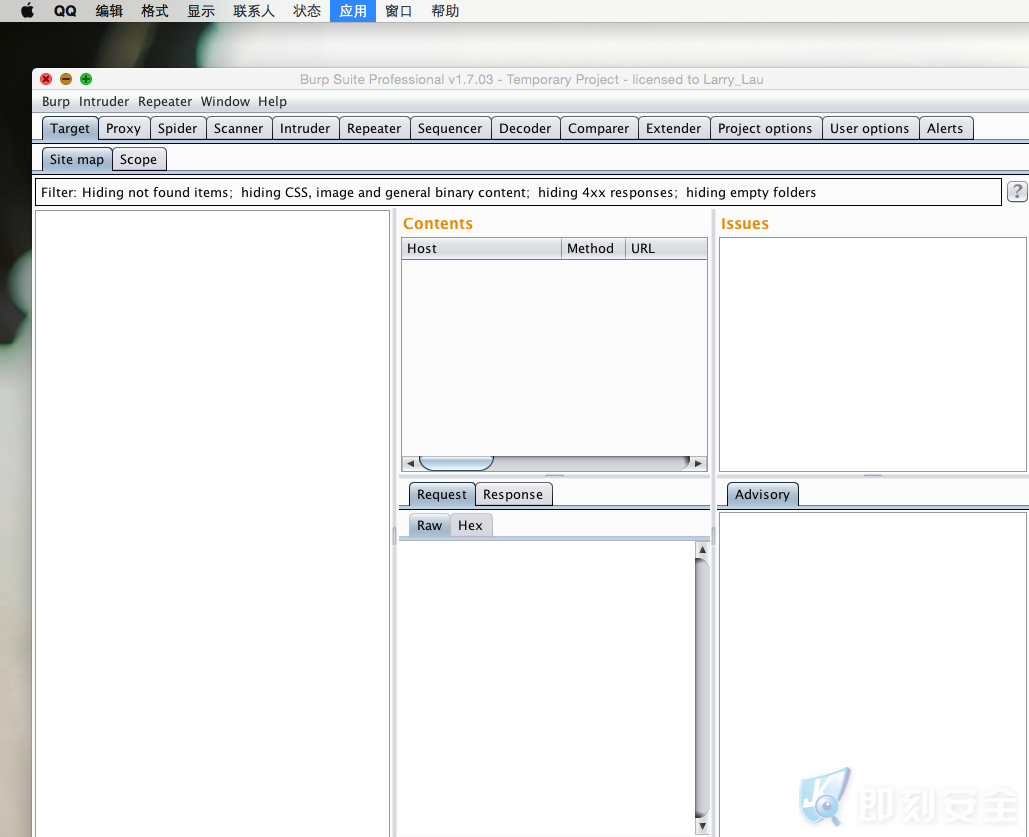Maximize the Burp Suite window
Screen dimensions: 1029x837
[86, 79]
